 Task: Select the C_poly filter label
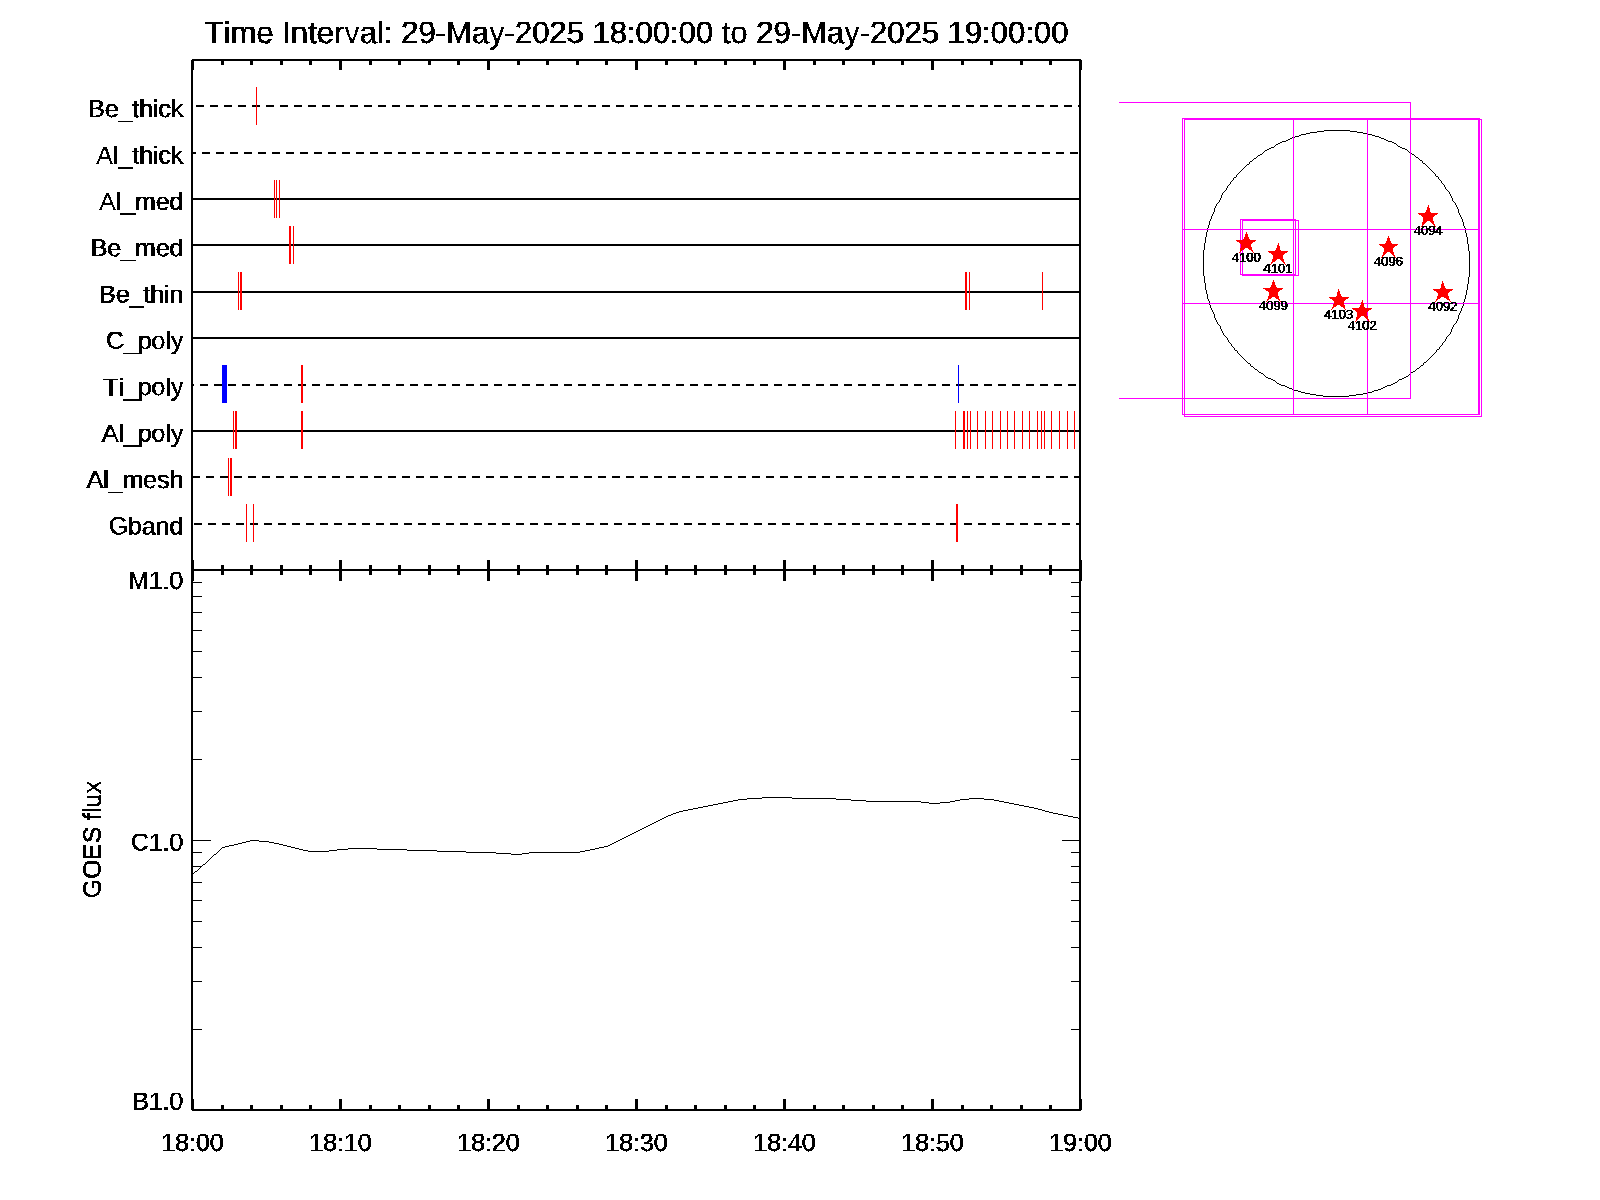[x=145, y=341]
